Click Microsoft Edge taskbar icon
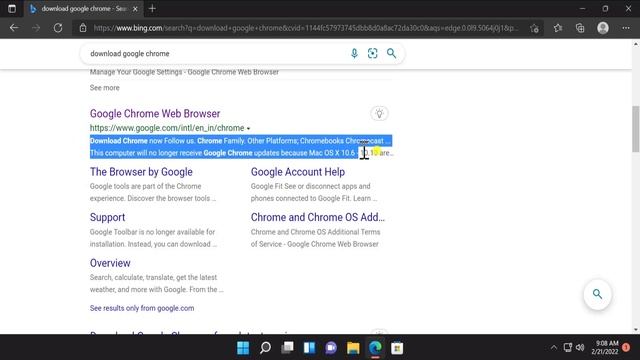The image size is (640, 360). (375, 348)
